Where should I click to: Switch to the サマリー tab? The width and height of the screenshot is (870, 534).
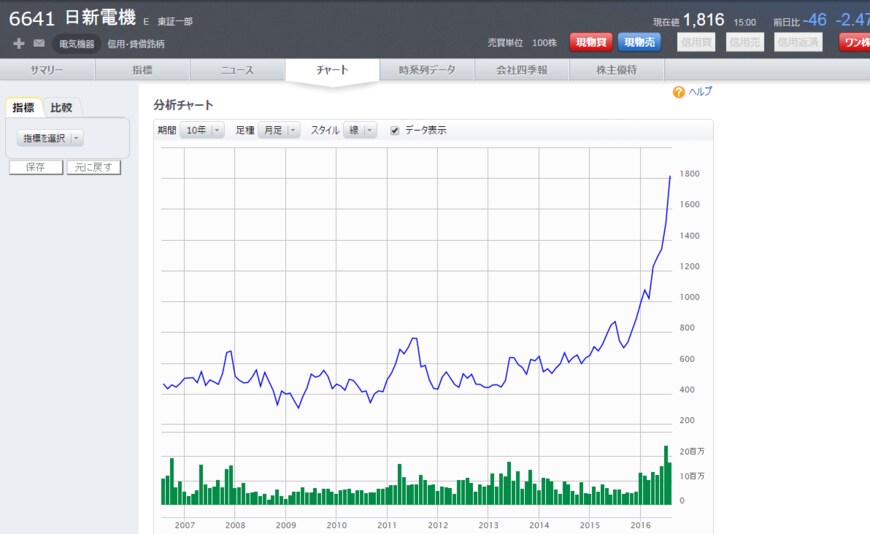[x=47, y=70]
